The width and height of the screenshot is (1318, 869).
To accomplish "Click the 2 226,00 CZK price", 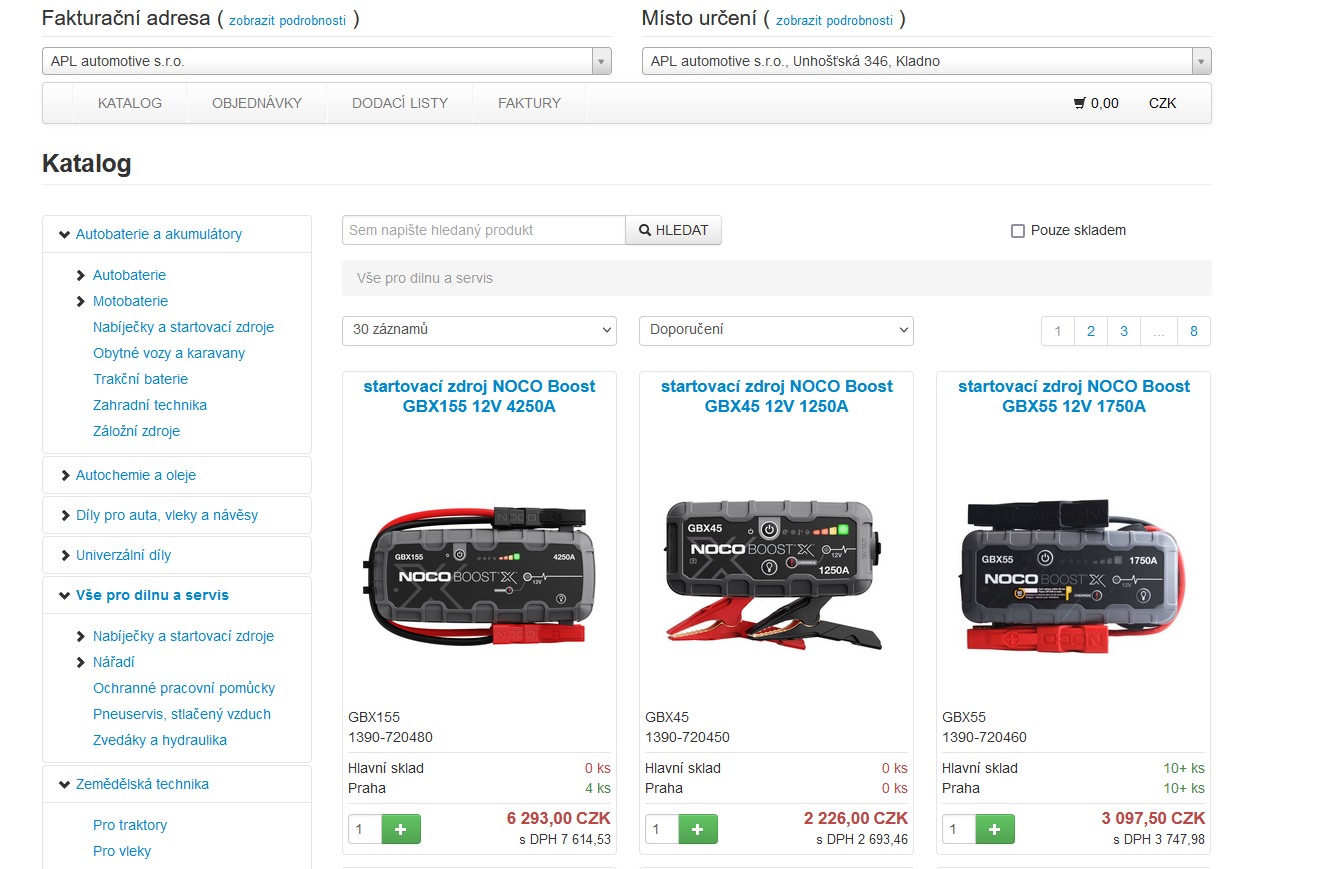I will point(856,818).
